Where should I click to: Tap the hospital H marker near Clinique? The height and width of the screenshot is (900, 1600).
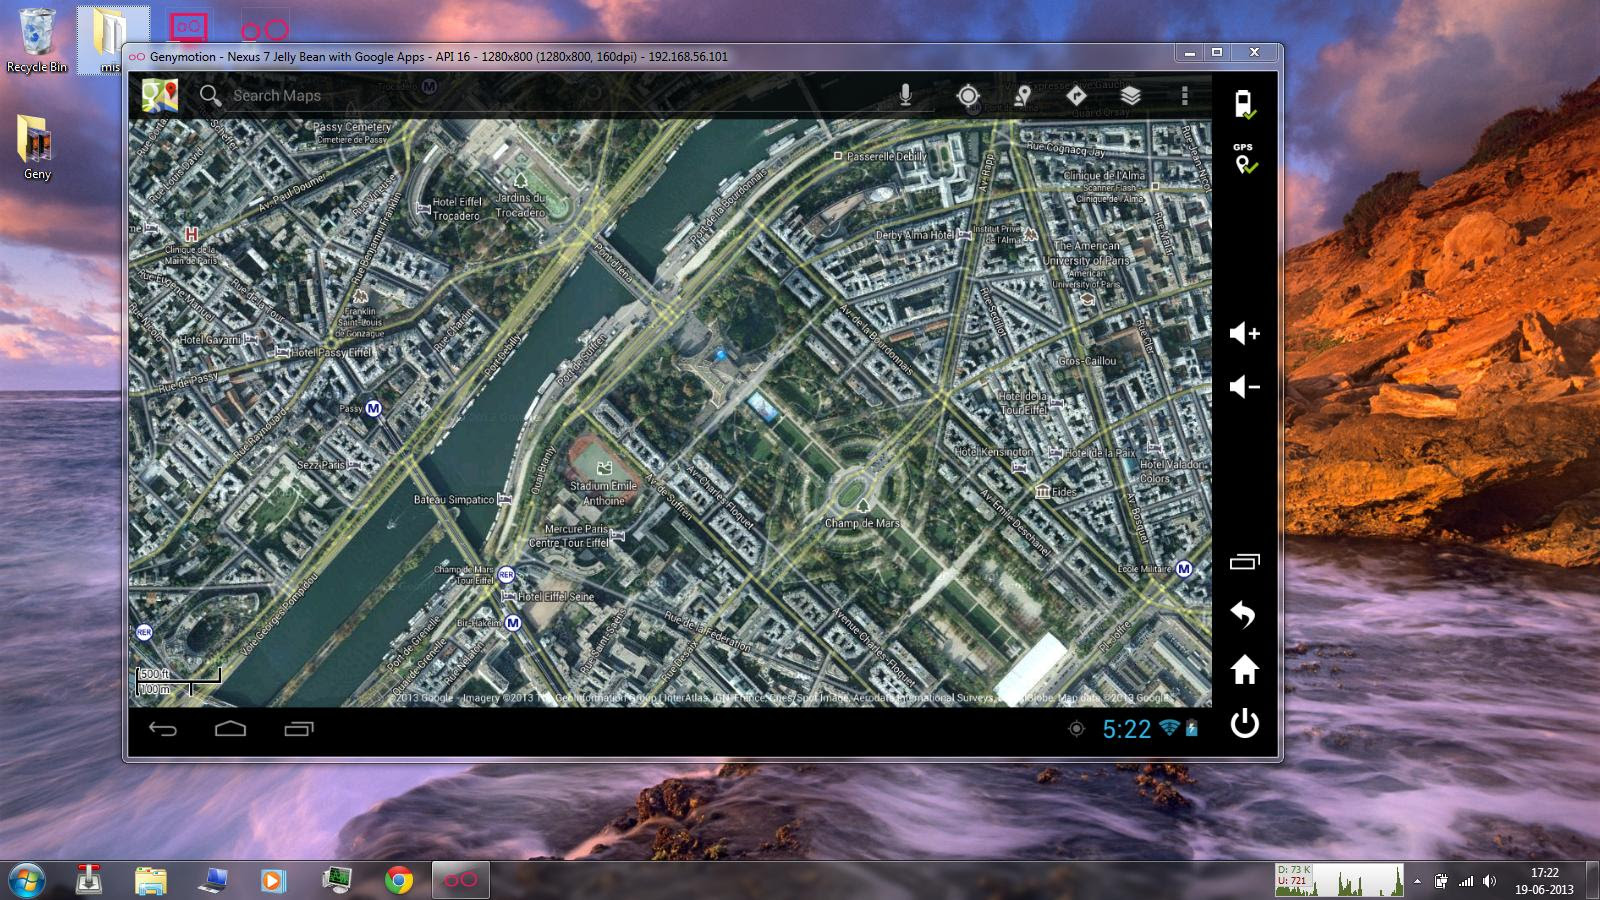(x=191, y=234)
